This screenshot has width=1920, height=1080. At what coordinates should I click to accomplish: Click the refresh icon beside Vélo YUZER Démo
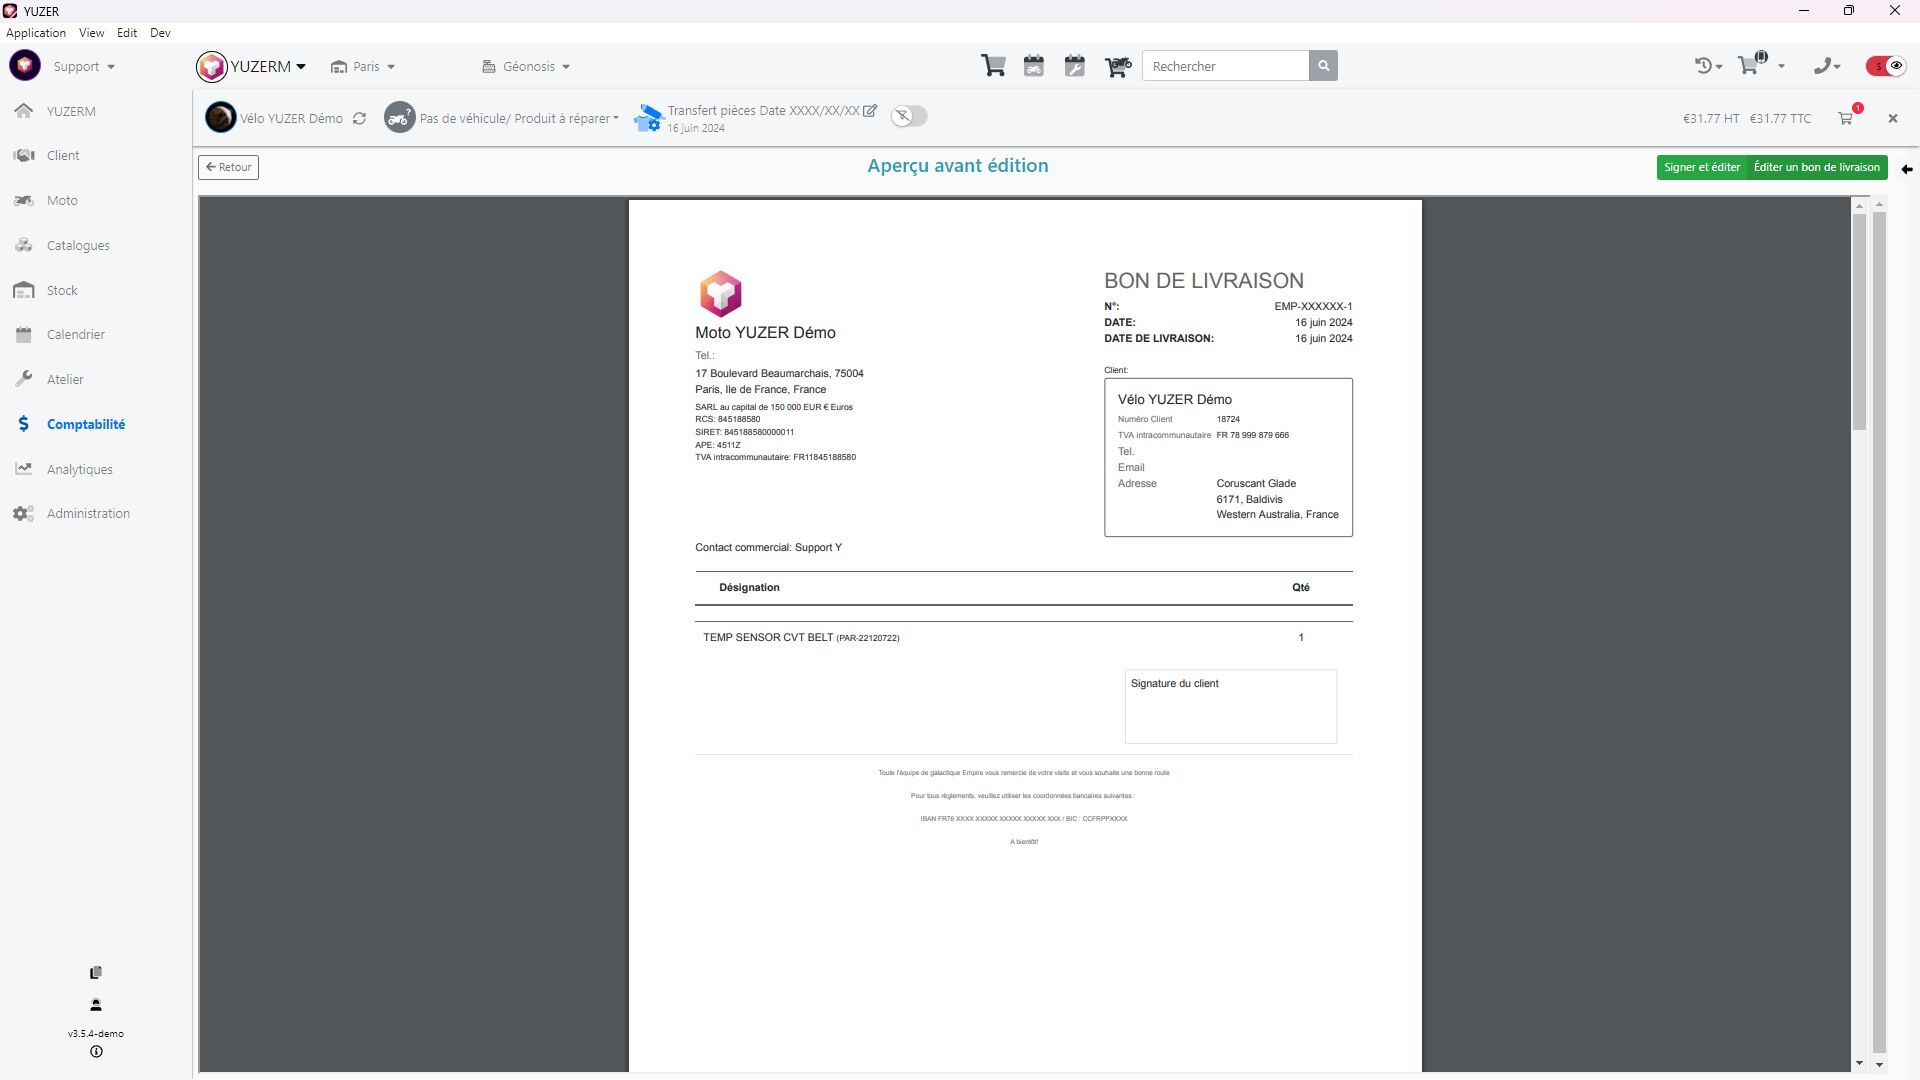click(359, 118)
